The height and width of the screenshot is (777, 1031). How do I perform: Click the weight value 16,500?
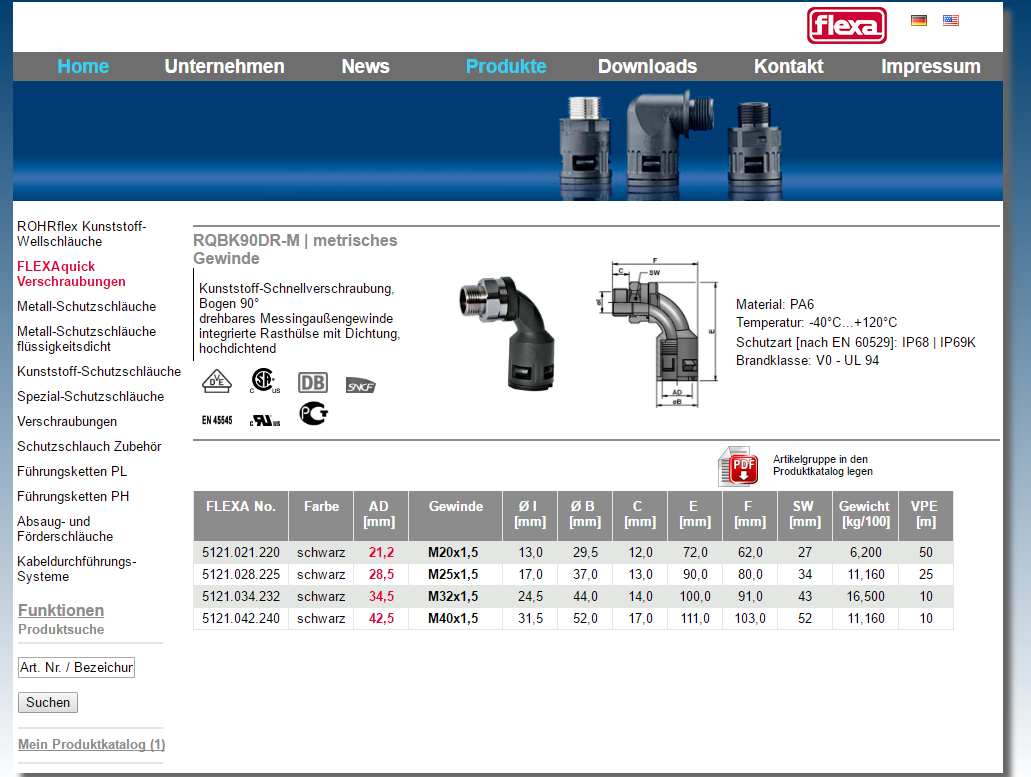865,596
